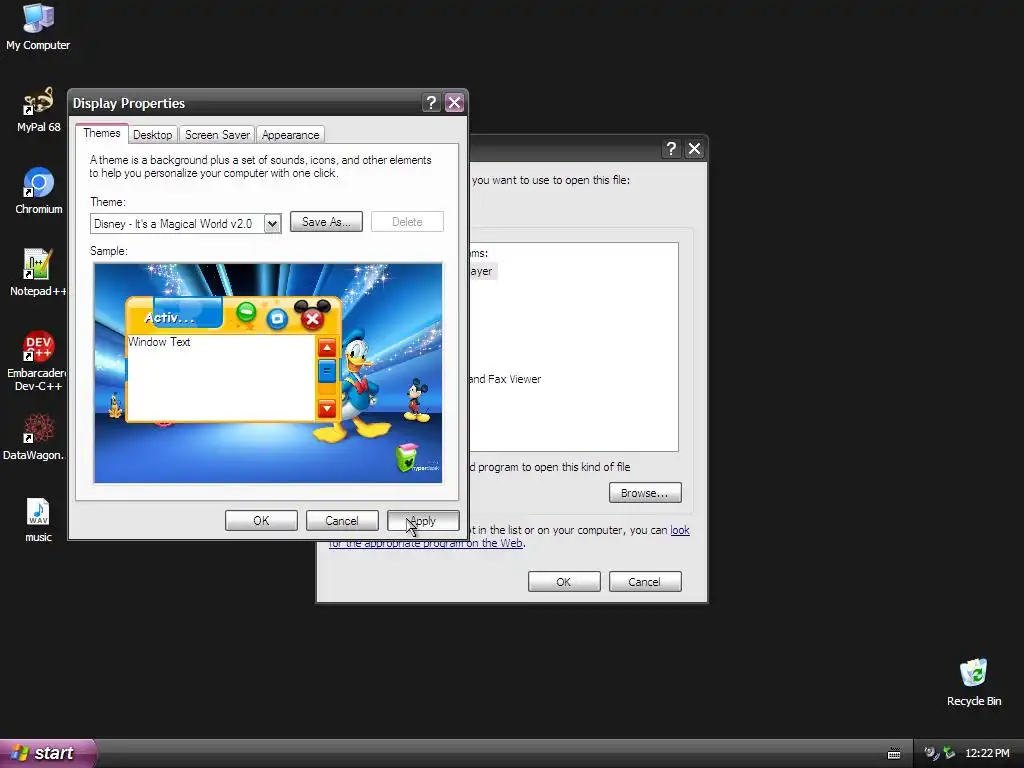Open the Appearance tab
The height and width of the screenshot is (768, 1024).
(291, 135)
